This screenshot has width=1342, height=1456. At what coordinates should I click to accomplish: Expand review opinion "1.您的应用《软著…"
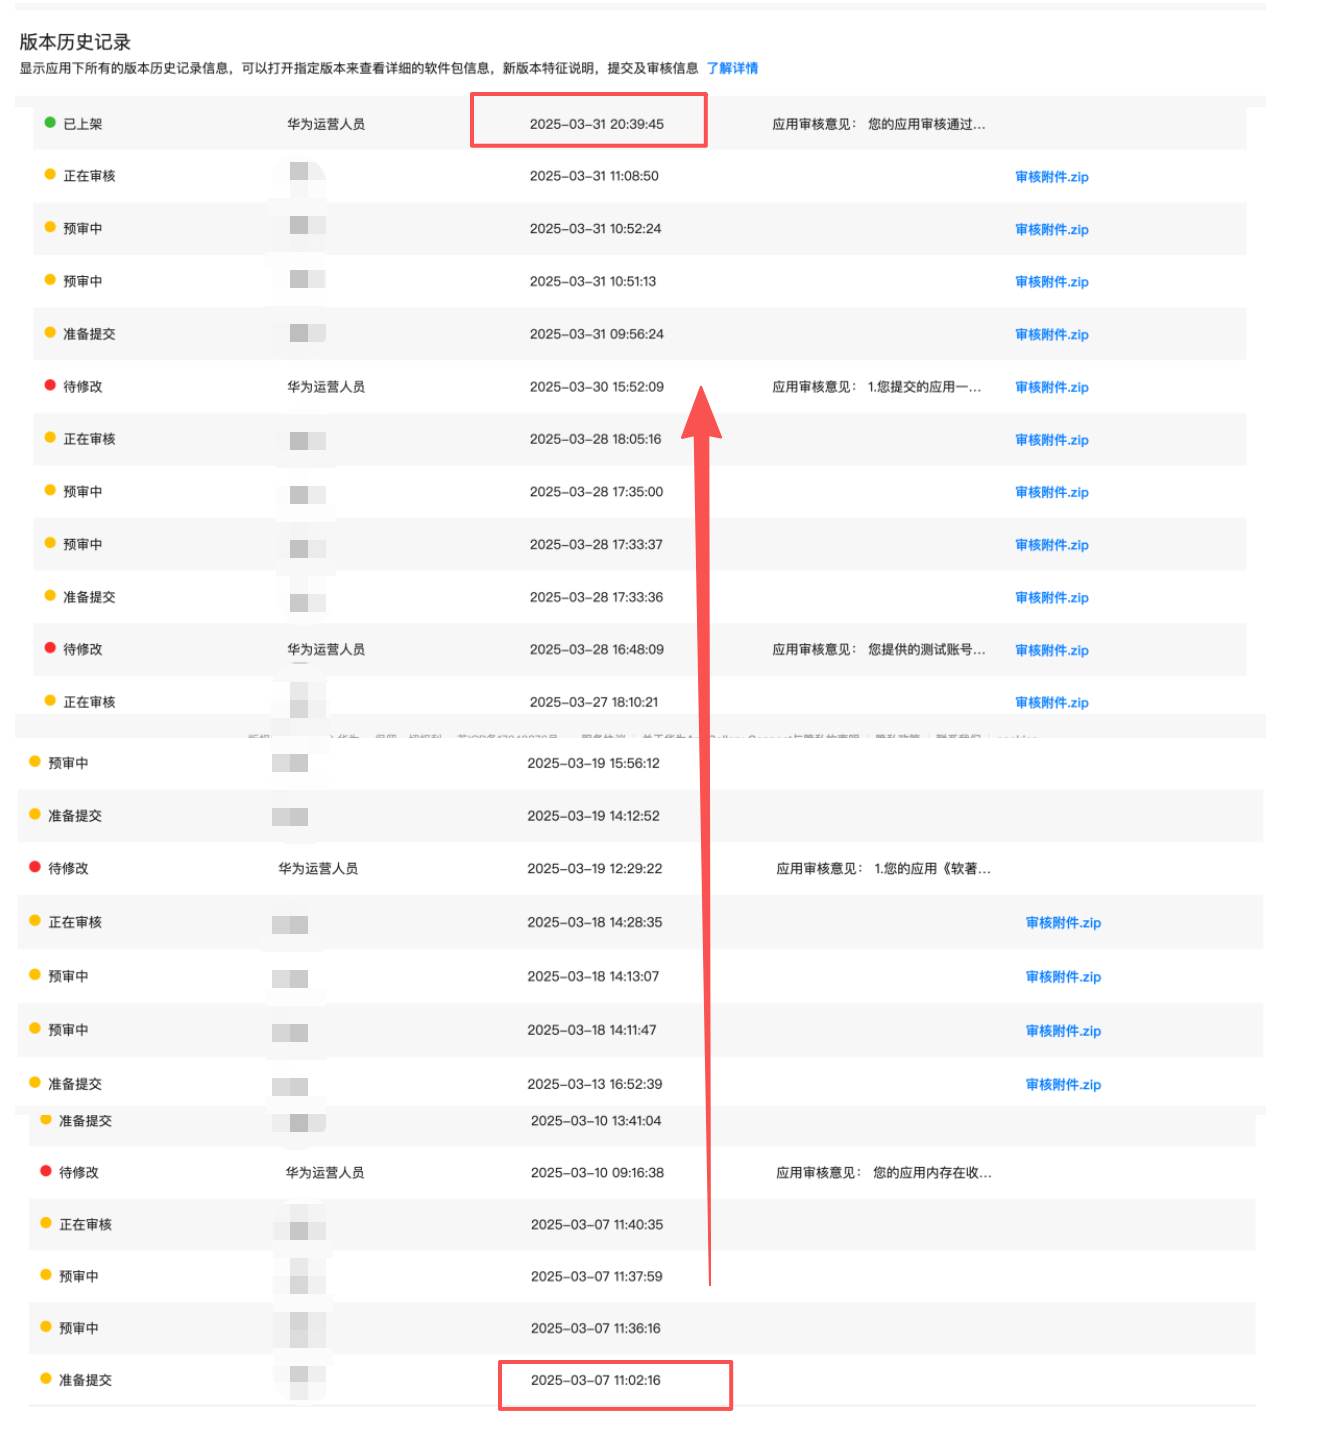click(932, 868)
